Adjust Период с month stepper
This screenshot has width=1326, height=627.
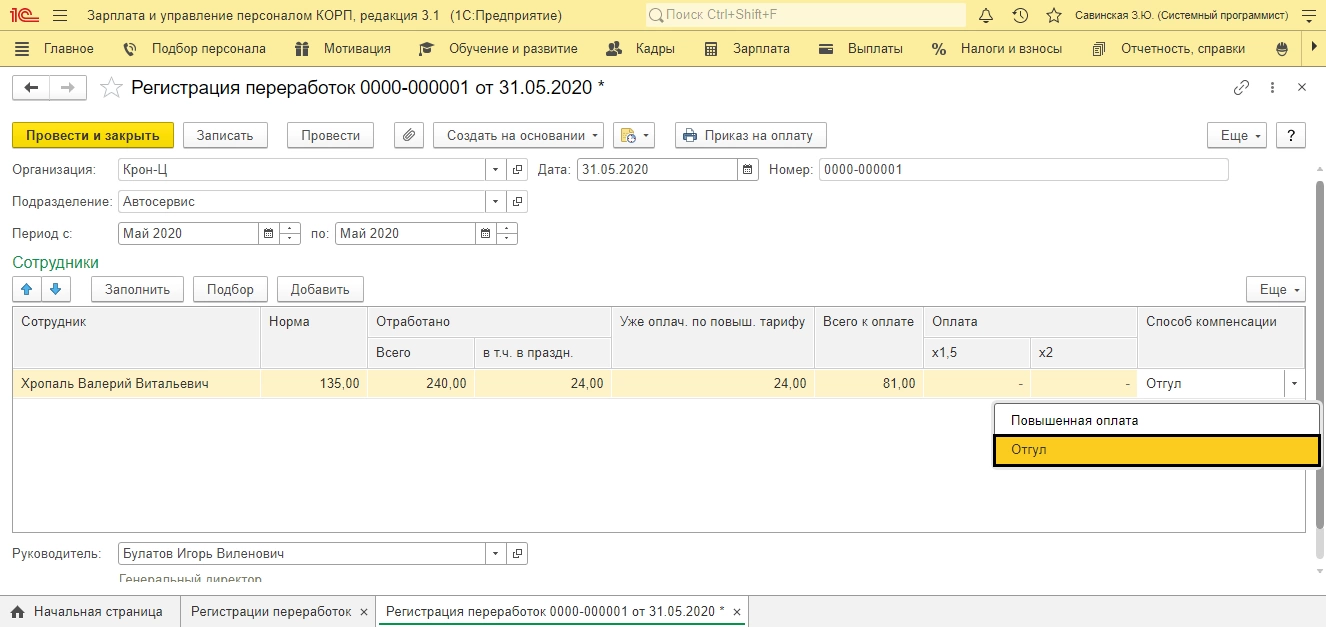point(289,234)
